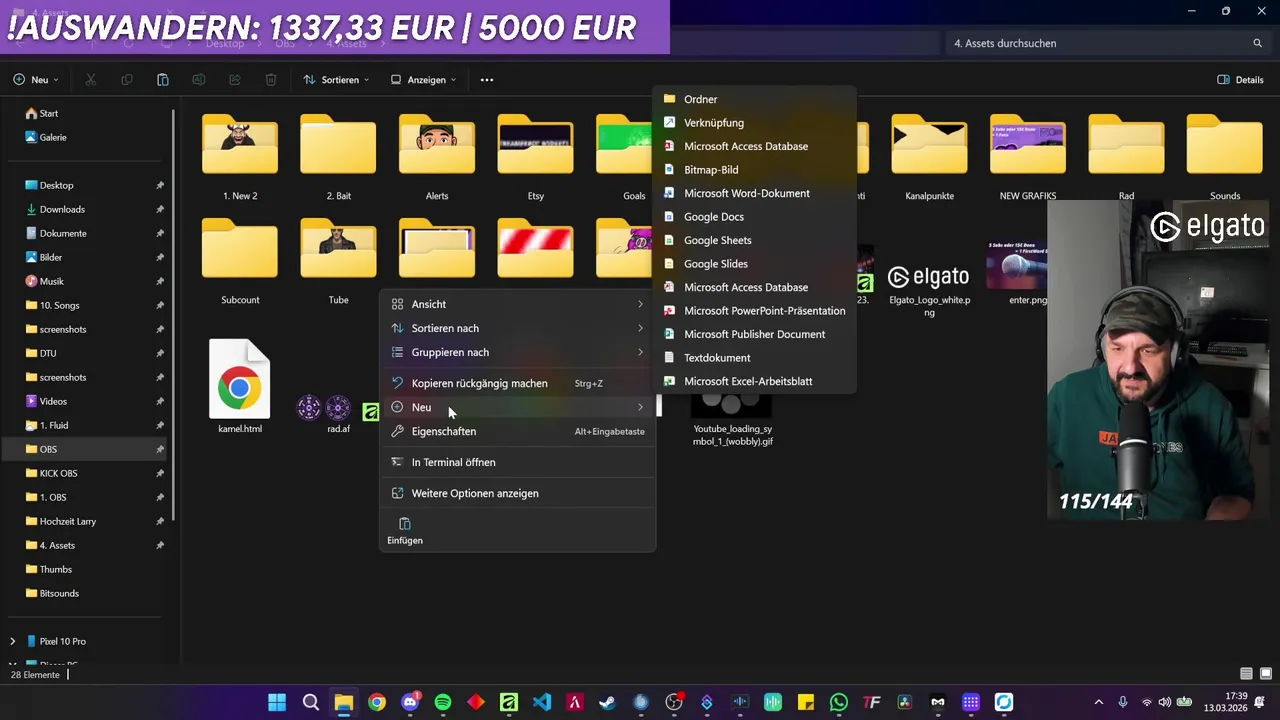Screen dimensions: 1280x720
Task: Choose Verknüpfung in the Neu submenu
Action: pos(754,123)
